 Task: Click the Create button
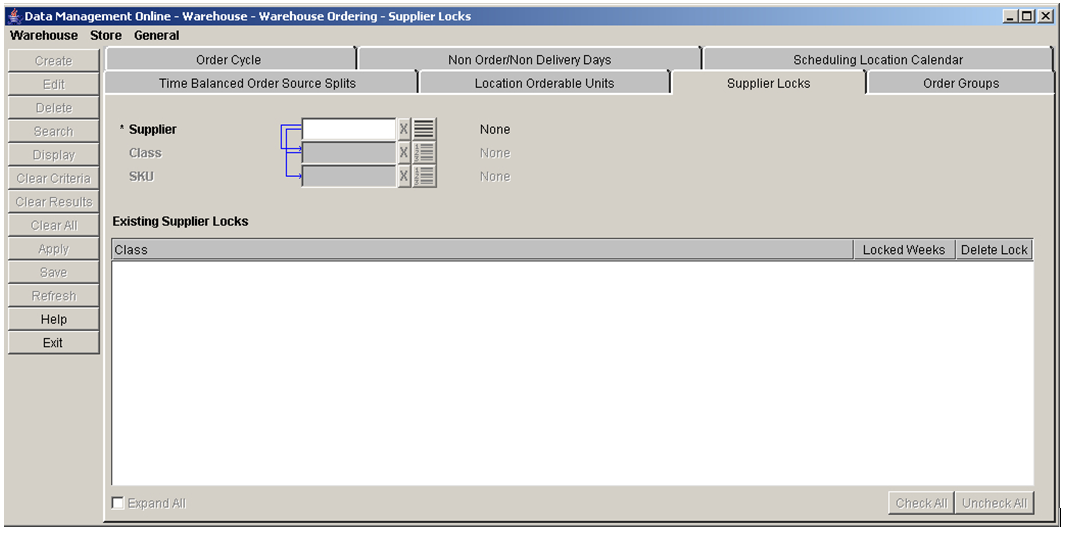54,61
